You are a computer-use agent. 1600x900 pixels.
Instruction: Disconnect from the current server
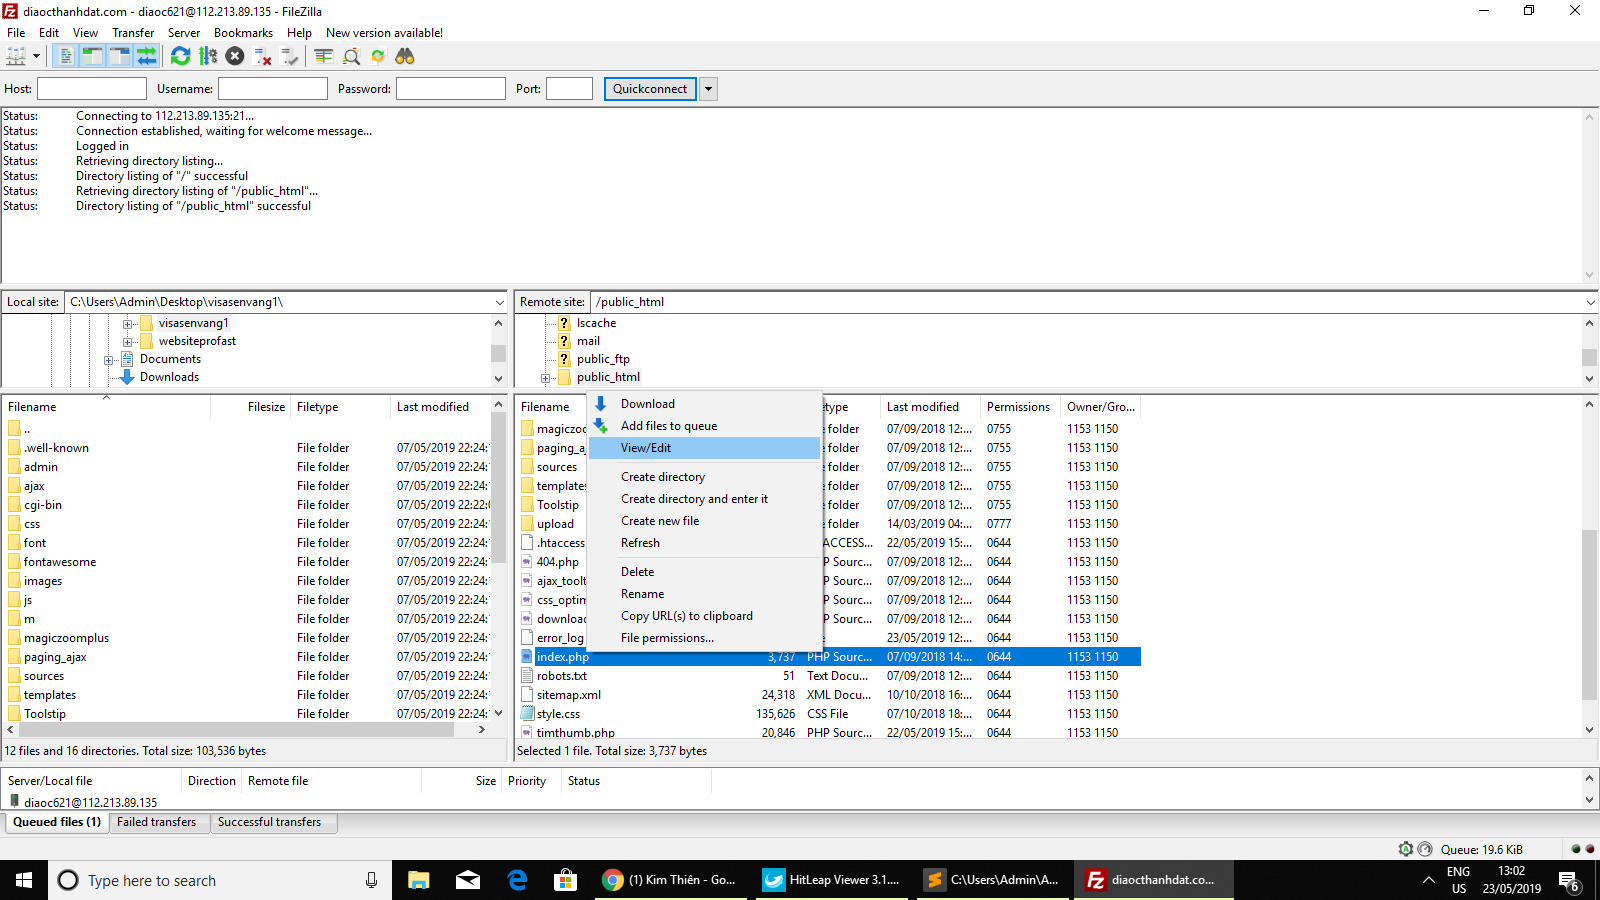(263, 56)
